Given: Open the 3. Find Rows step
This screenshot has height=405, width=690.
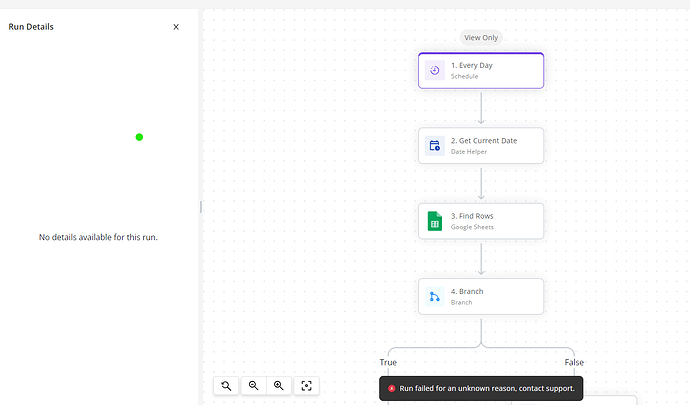Looking at the screenshot, I should (481, 221).
